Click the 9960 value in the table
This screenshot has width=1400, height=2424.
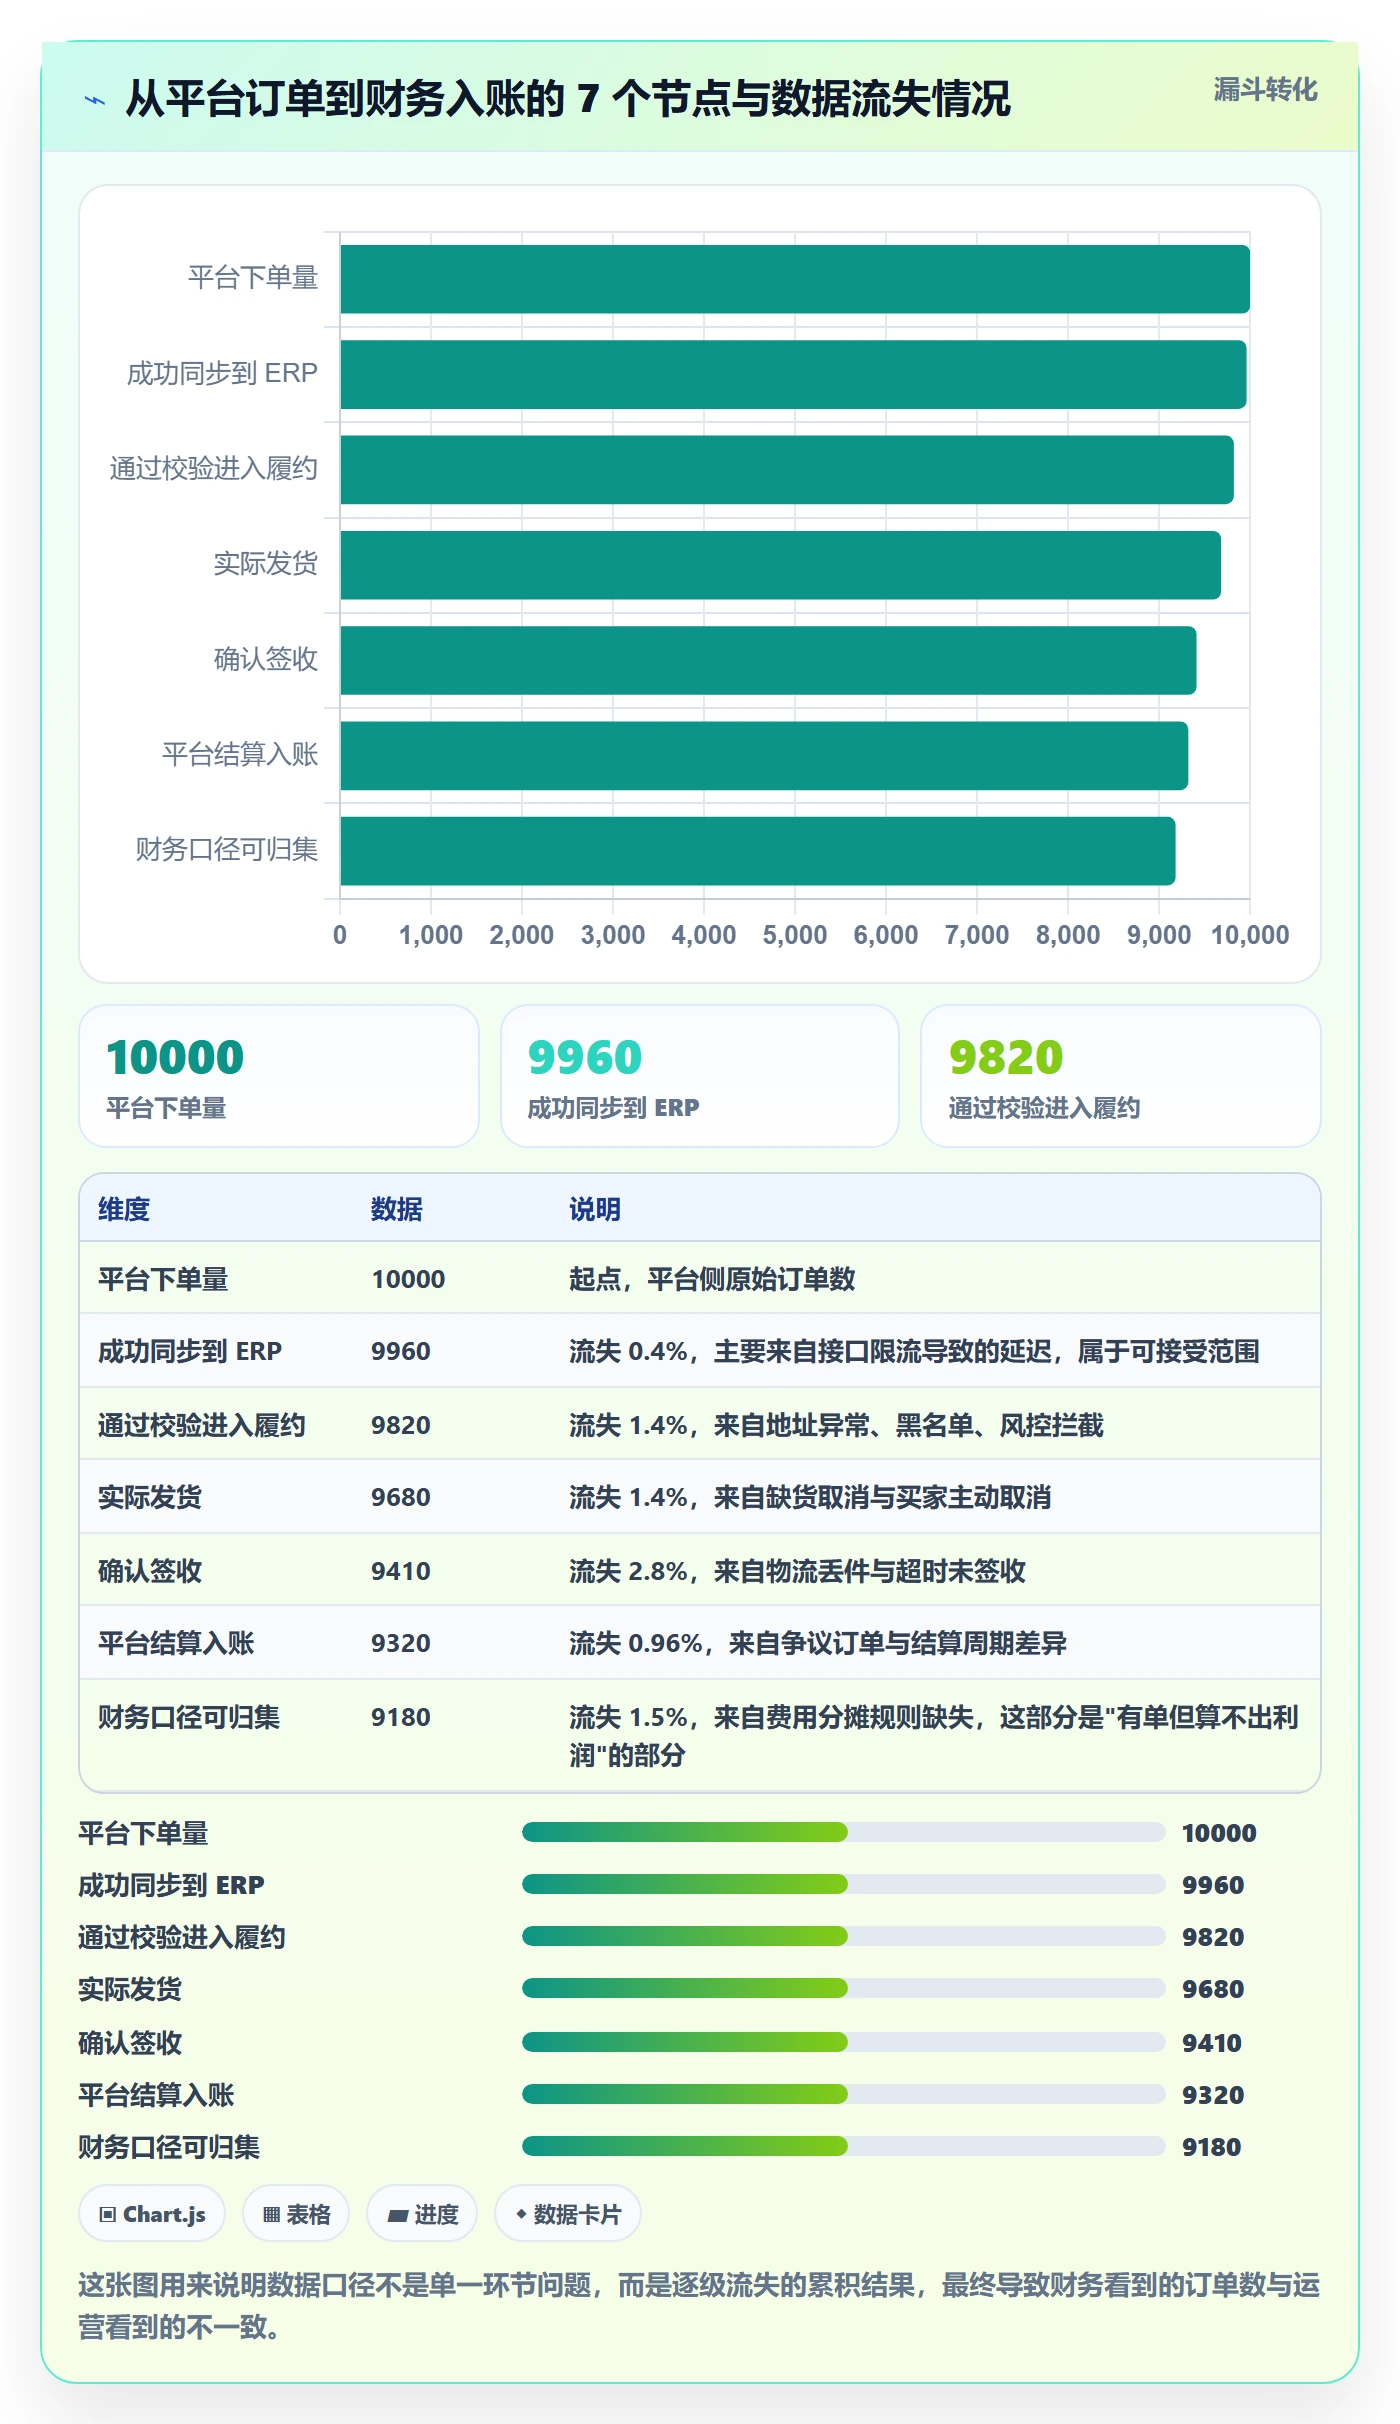click(401, 1351)
